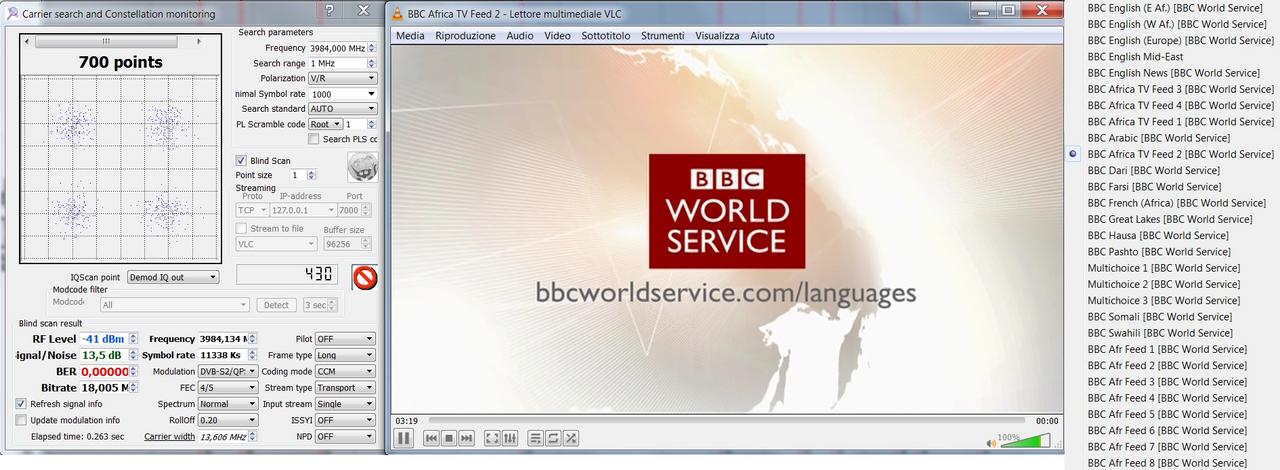Uncheck Refresh signal info

(x=21, y=403)
